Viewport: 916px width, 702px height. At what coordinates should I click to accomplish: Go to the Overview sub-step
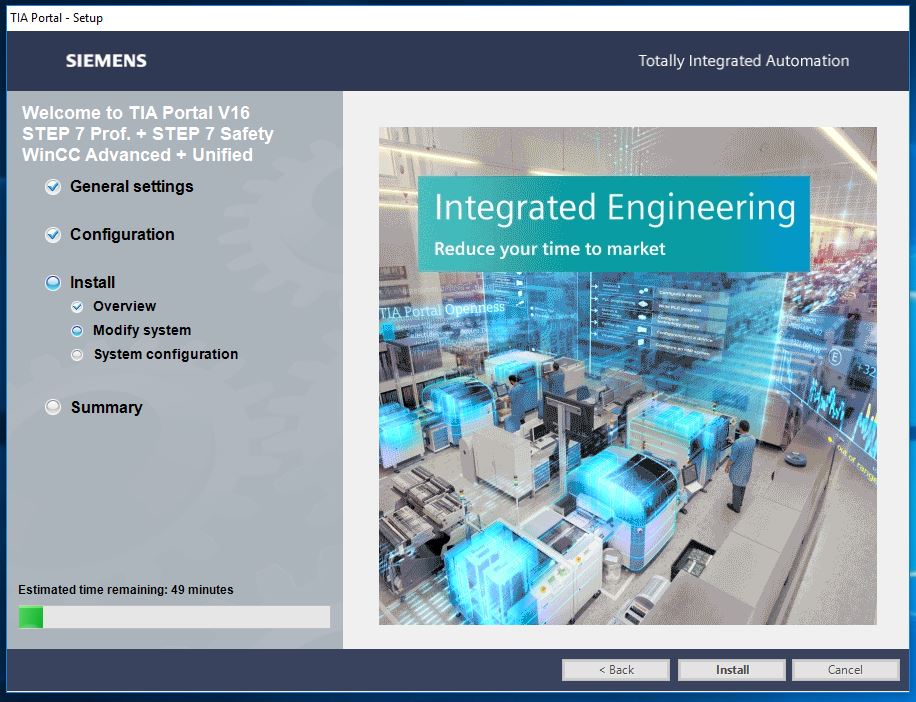click(x=124, y=307)
